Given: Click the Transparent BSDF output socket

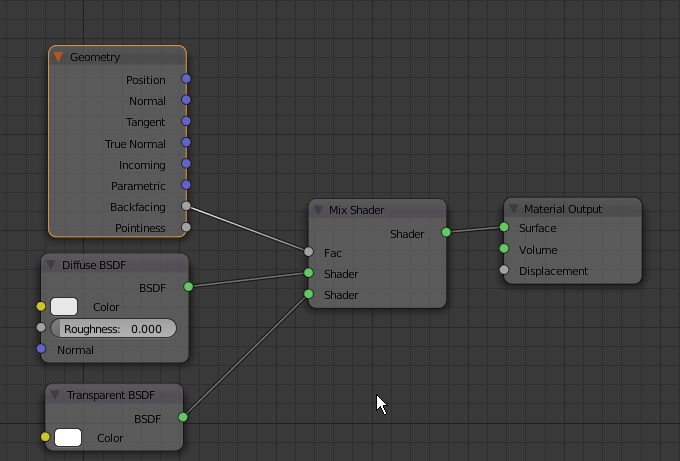Looking at the screenshot, I should (183, 417).
